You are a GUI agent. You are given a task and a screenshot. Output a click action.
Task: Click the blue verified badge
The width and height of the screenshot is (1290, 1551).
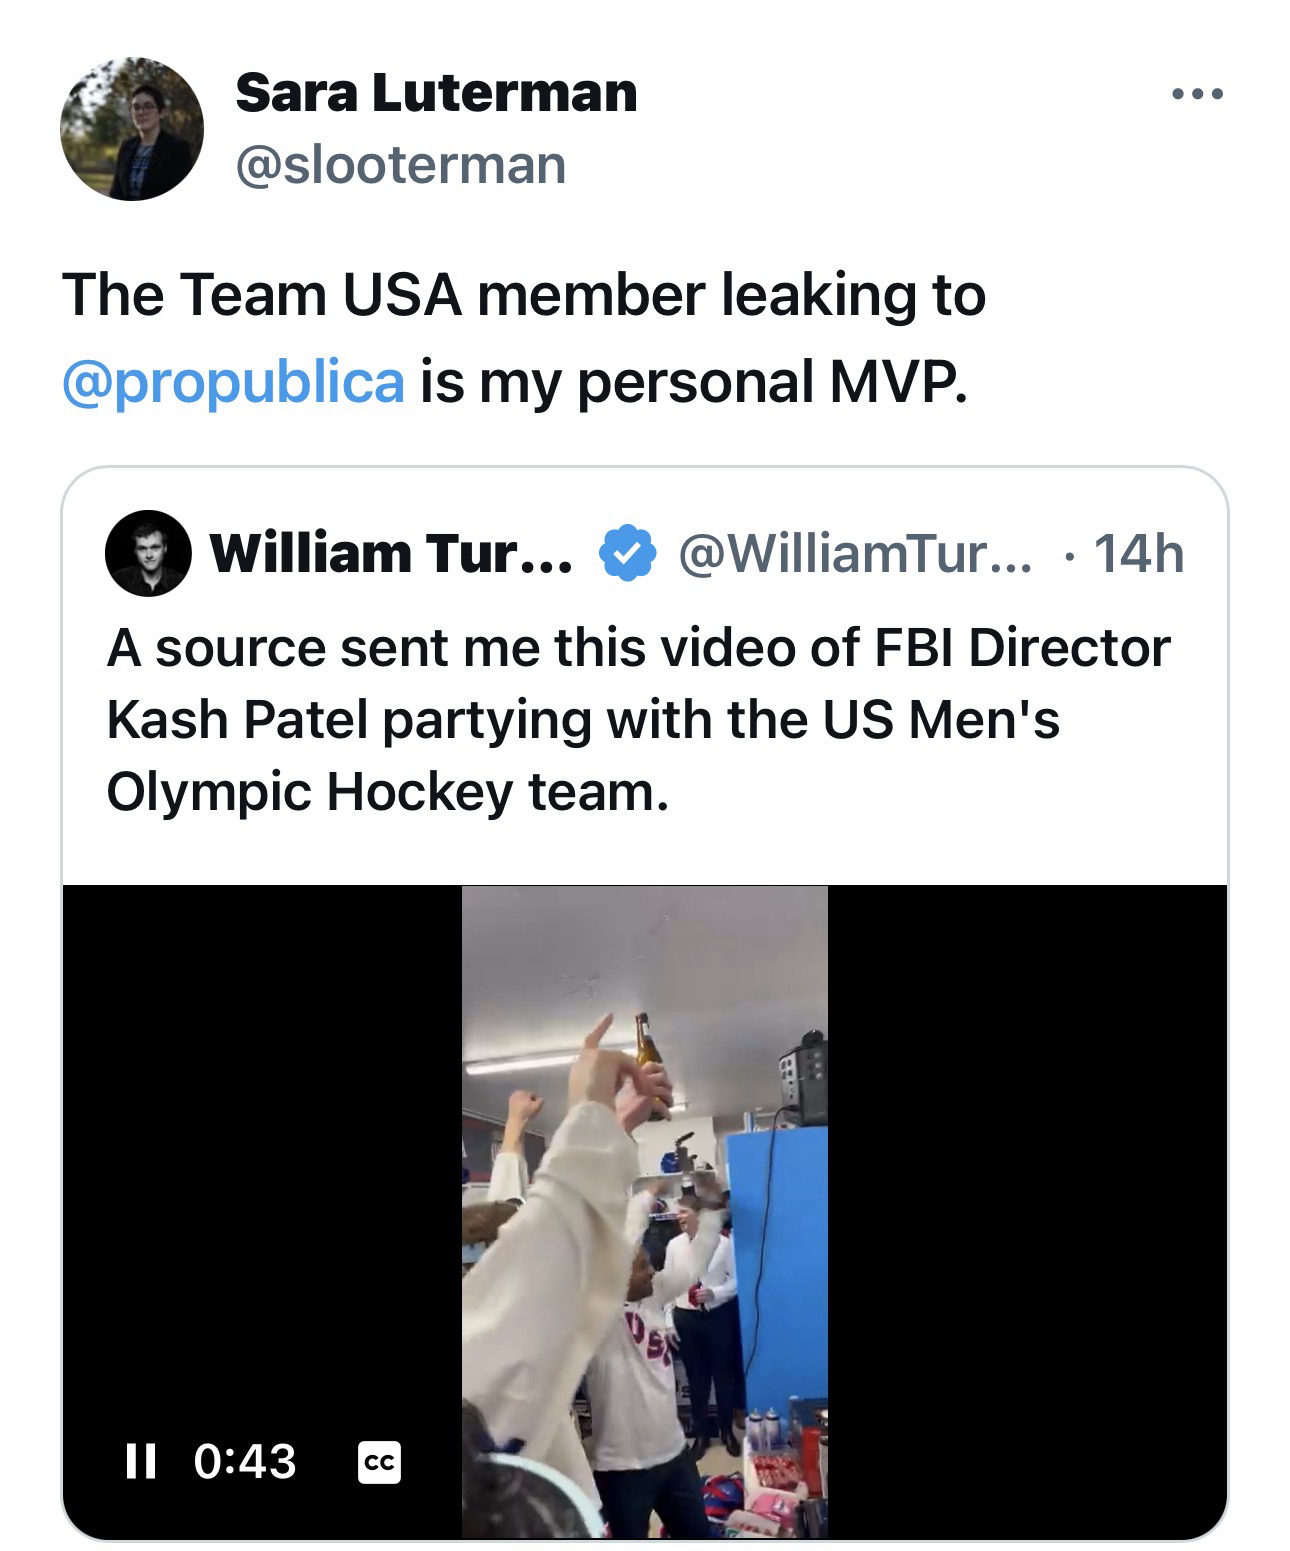627,553
